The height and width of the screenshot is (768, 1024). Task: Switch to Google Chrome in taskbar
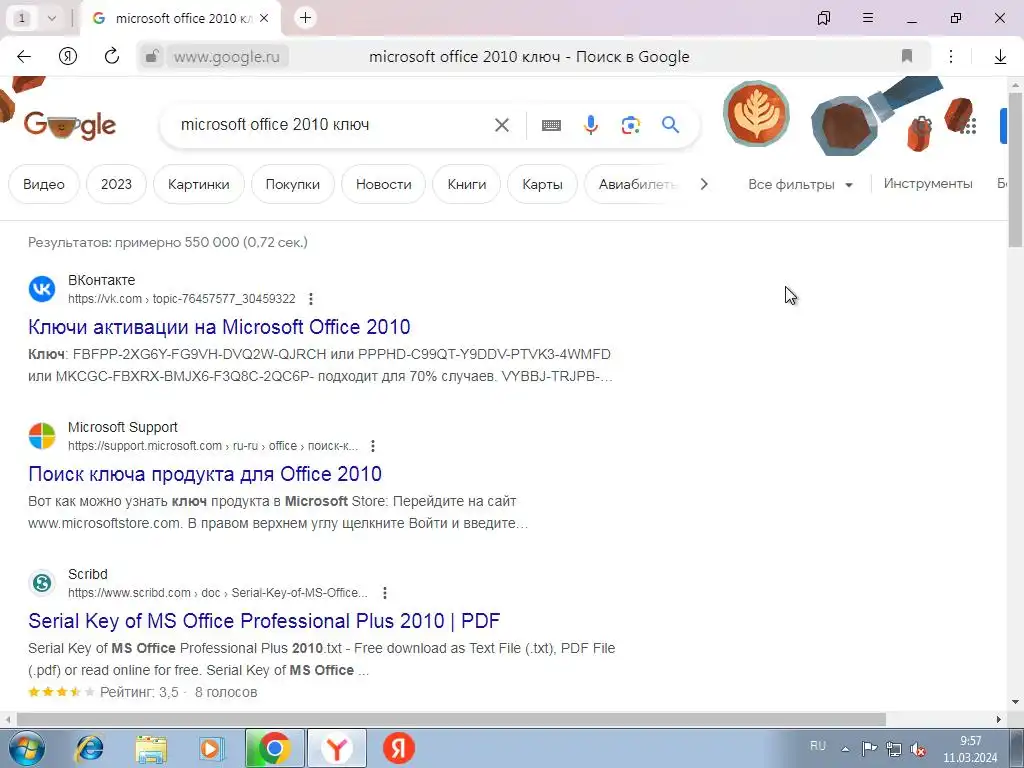(275, 748)
